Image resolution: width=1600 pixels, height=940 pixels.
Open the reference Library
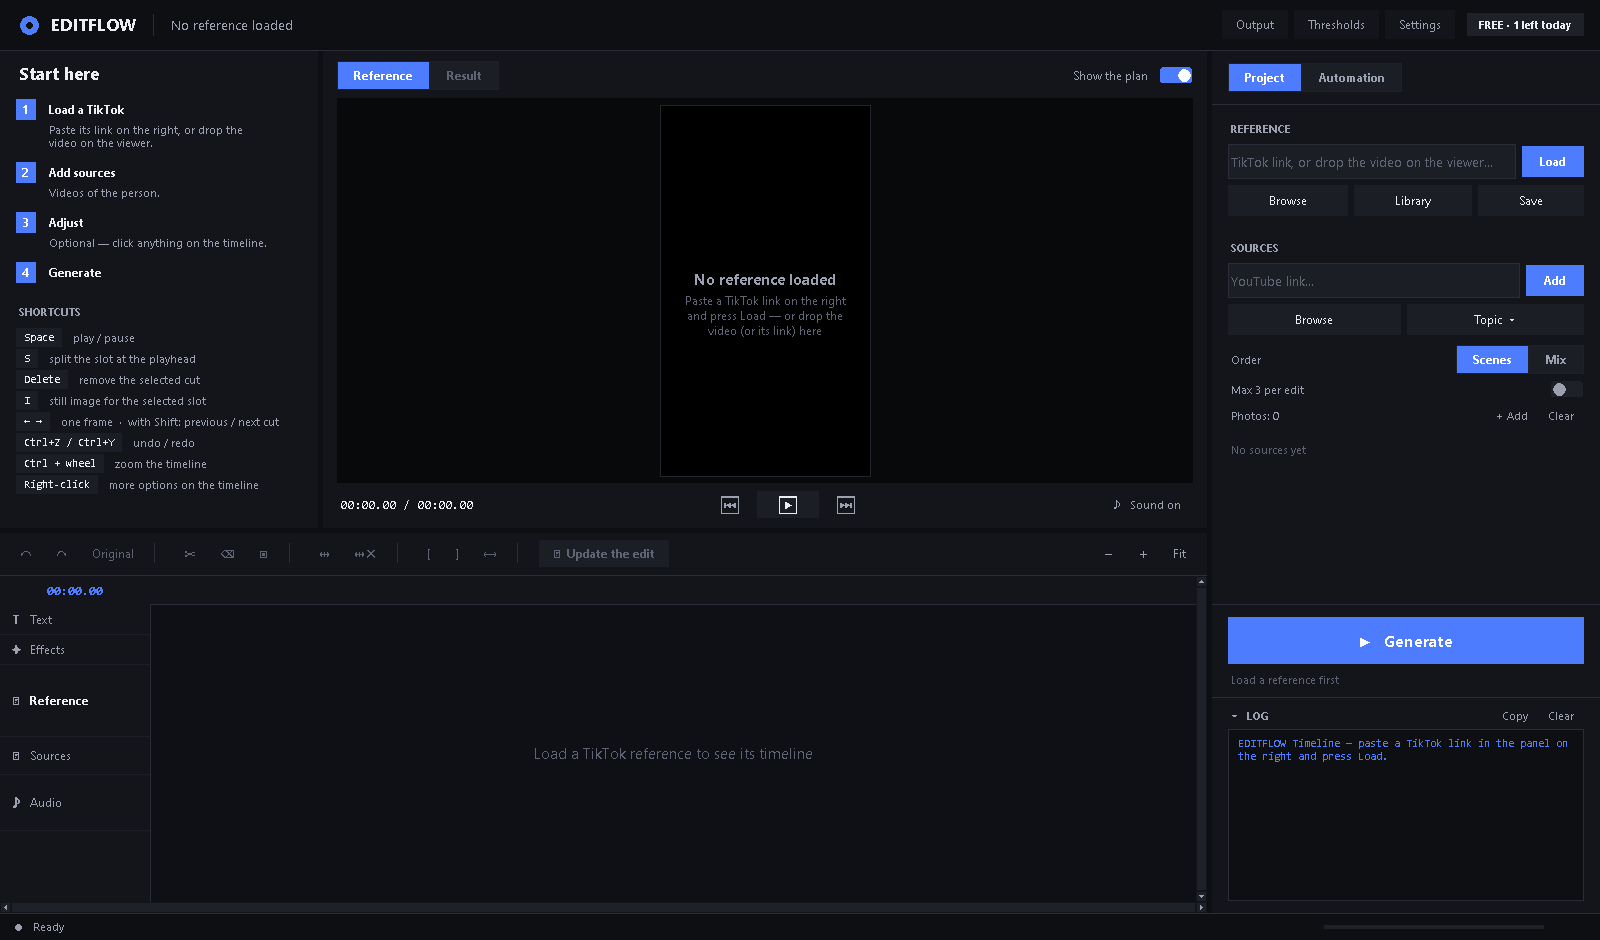[x=1413, y=201]
